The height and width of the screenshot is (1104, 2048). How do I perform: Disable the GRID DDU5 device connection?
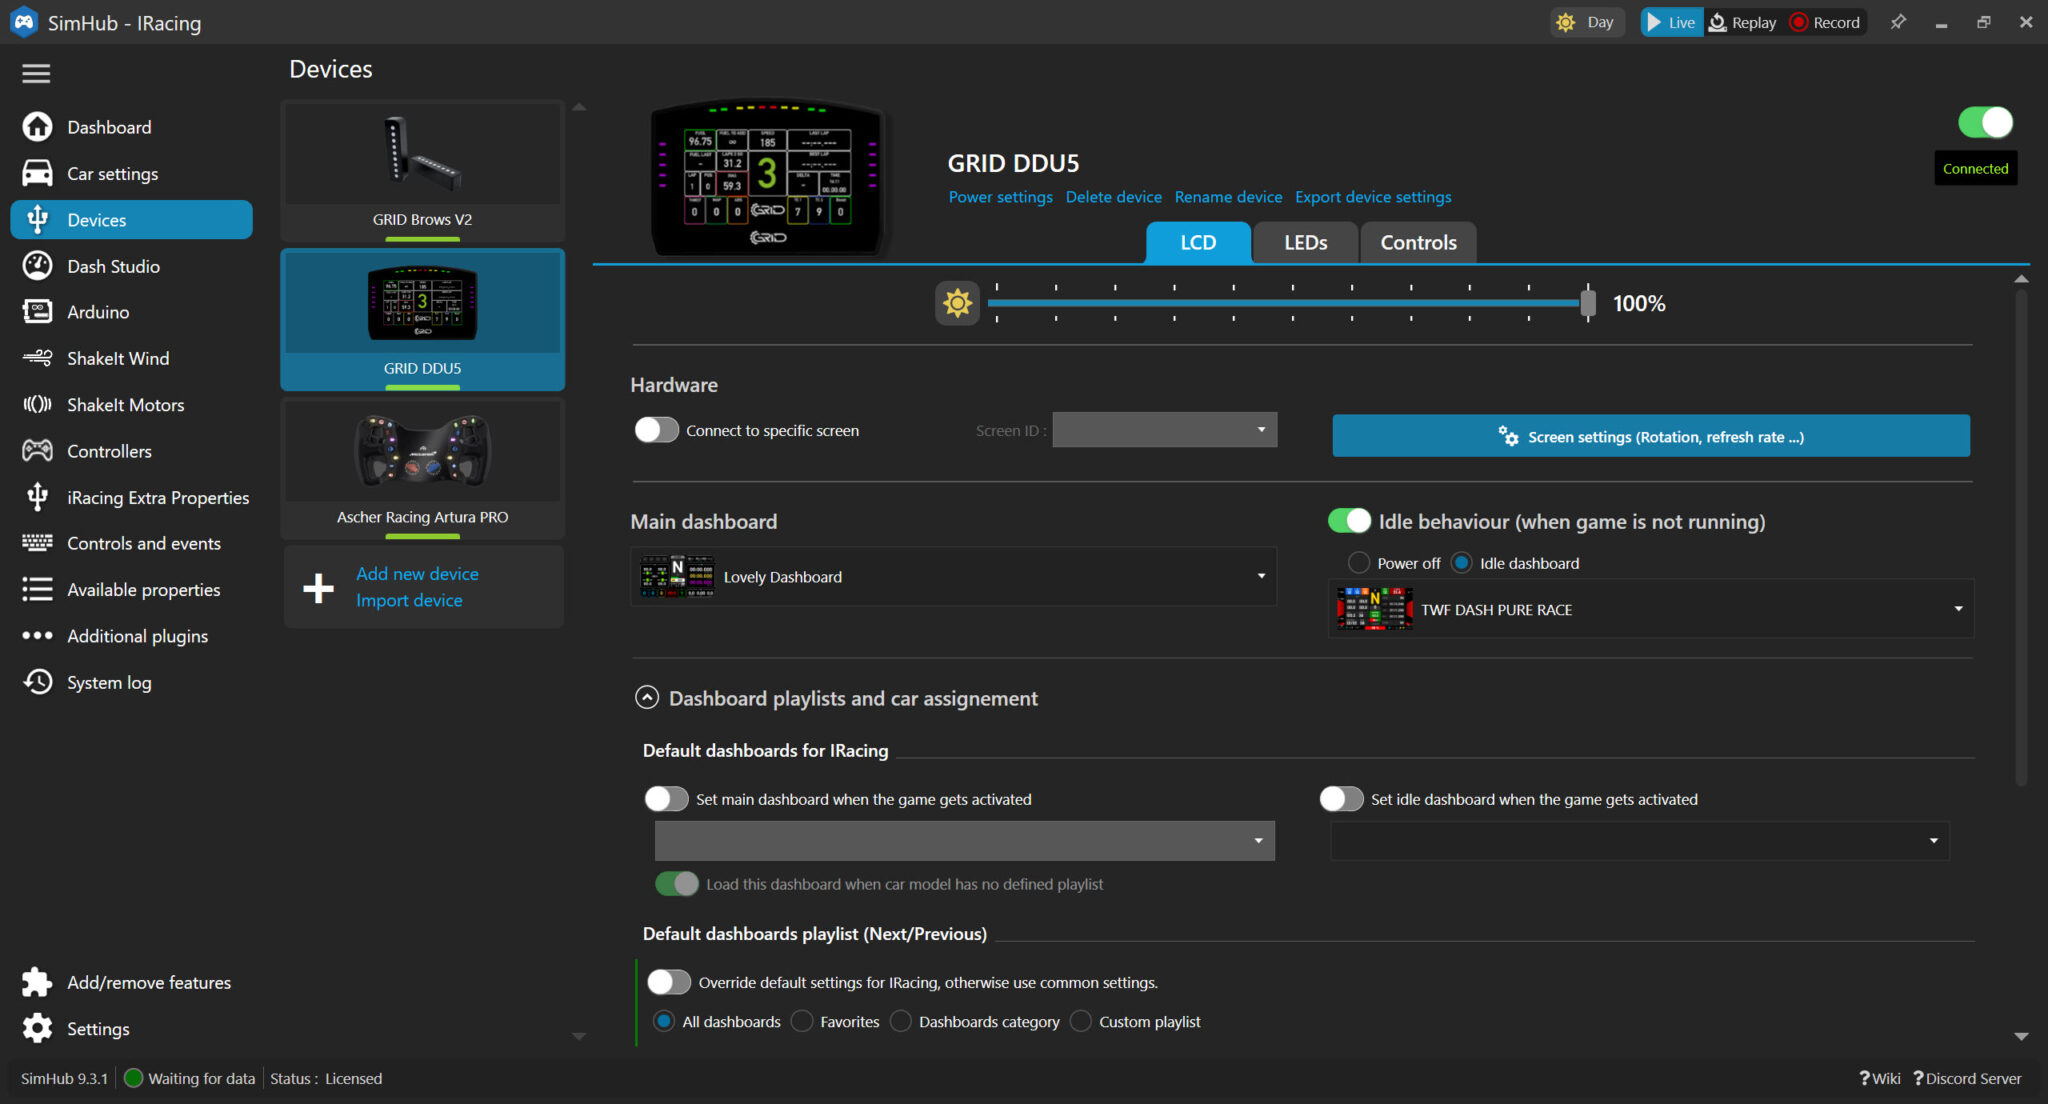[1984, 121]
